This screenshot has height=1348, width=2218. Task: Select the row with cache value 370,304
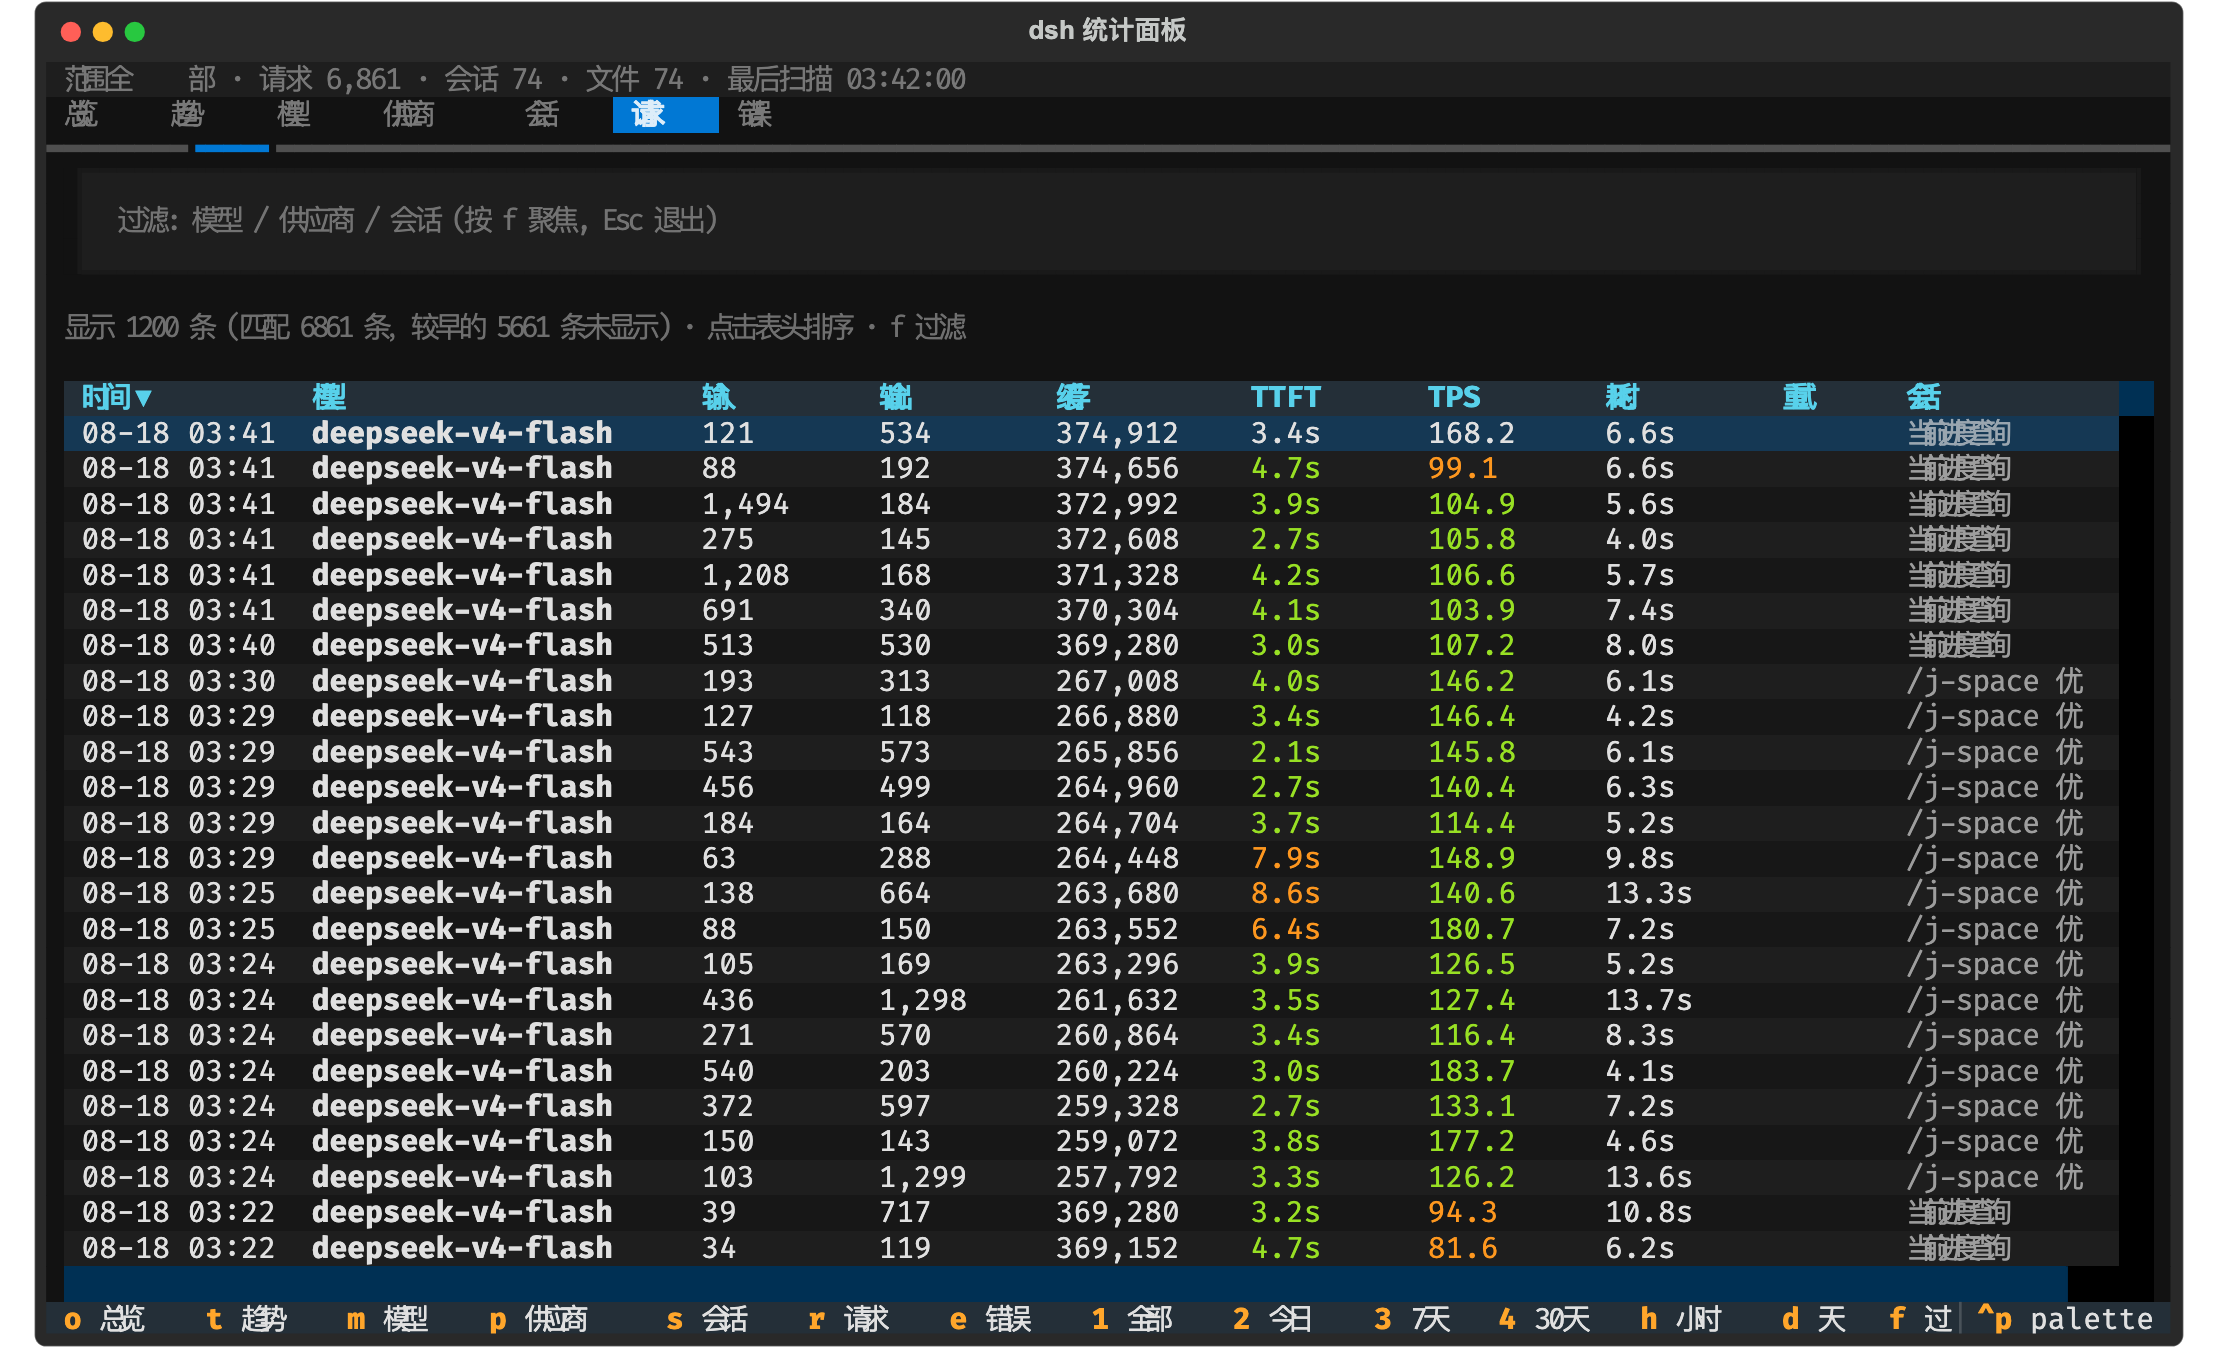point(1091,610)
